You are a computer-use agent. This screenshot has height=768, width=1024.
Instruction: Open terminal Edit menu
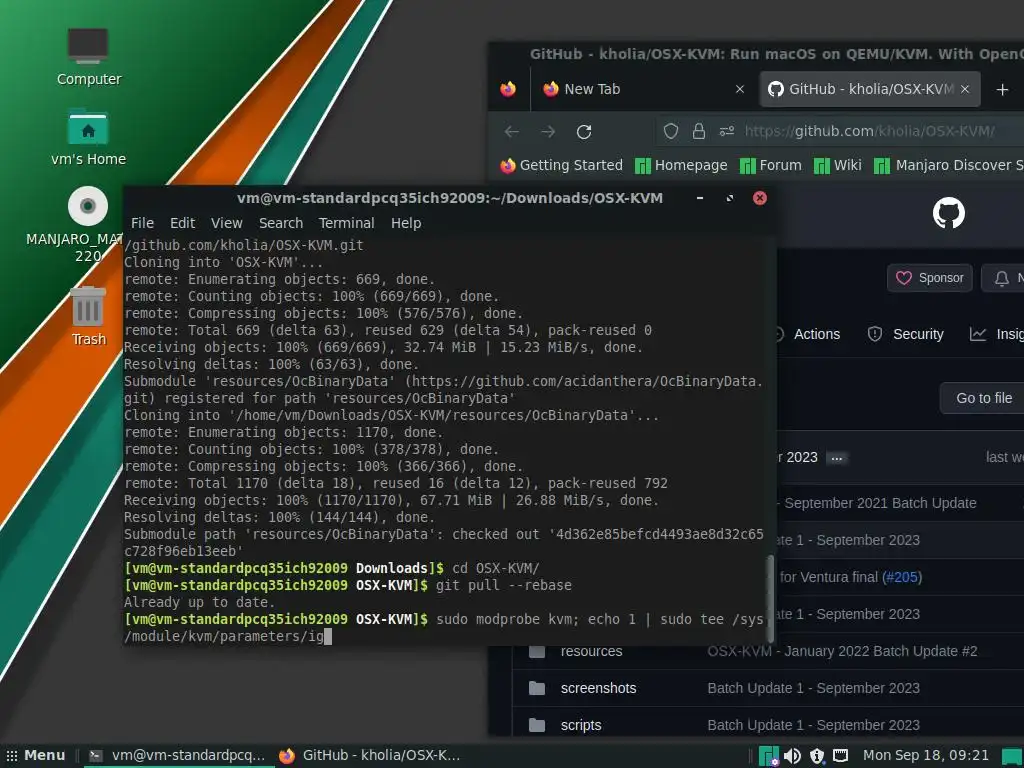(x=182, y=223)
